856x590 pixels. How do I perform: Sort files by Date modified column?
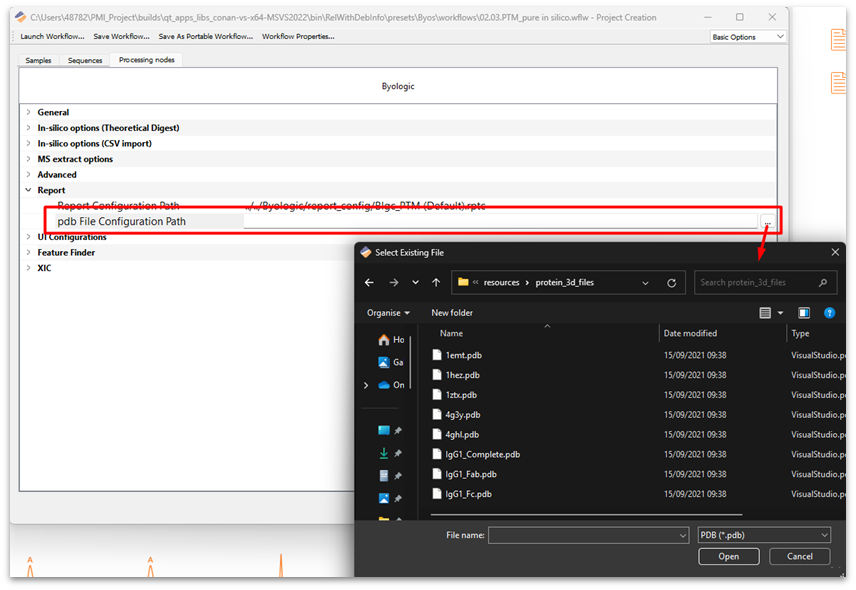tap(690, 333)
